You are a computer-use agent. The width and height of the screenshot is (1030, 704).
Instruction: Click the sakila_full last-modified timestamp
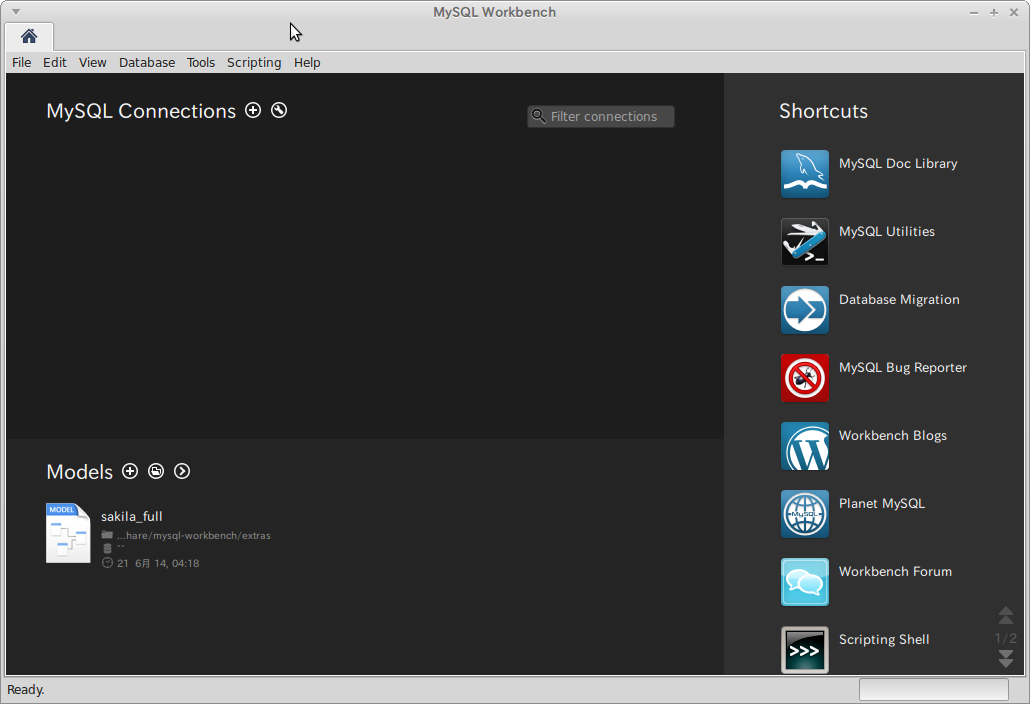[x=158, y=563]
